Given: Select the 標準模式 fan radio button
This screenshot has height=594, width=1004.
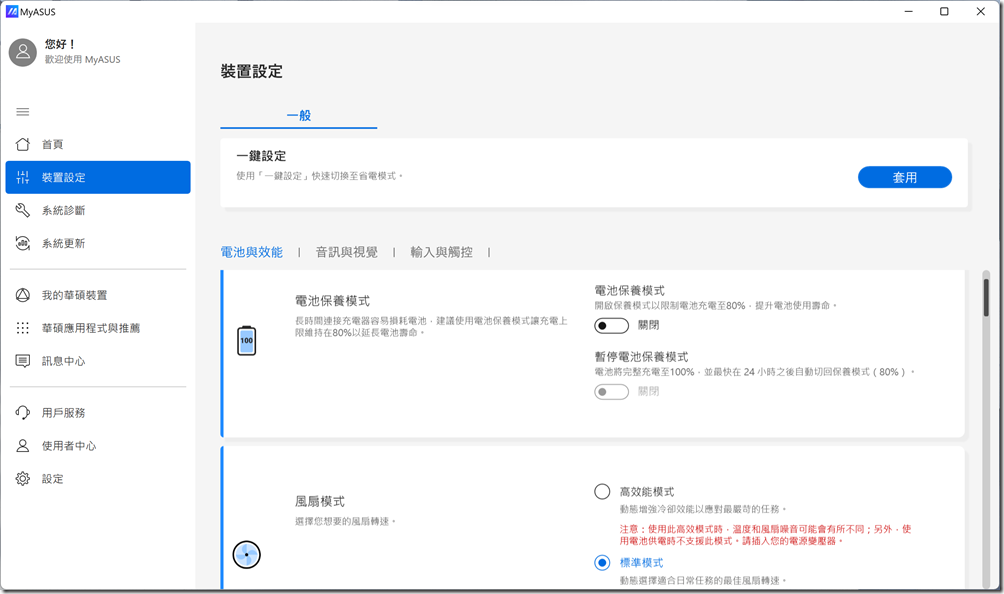Looking at the screenshot, I should pos(602,563).
